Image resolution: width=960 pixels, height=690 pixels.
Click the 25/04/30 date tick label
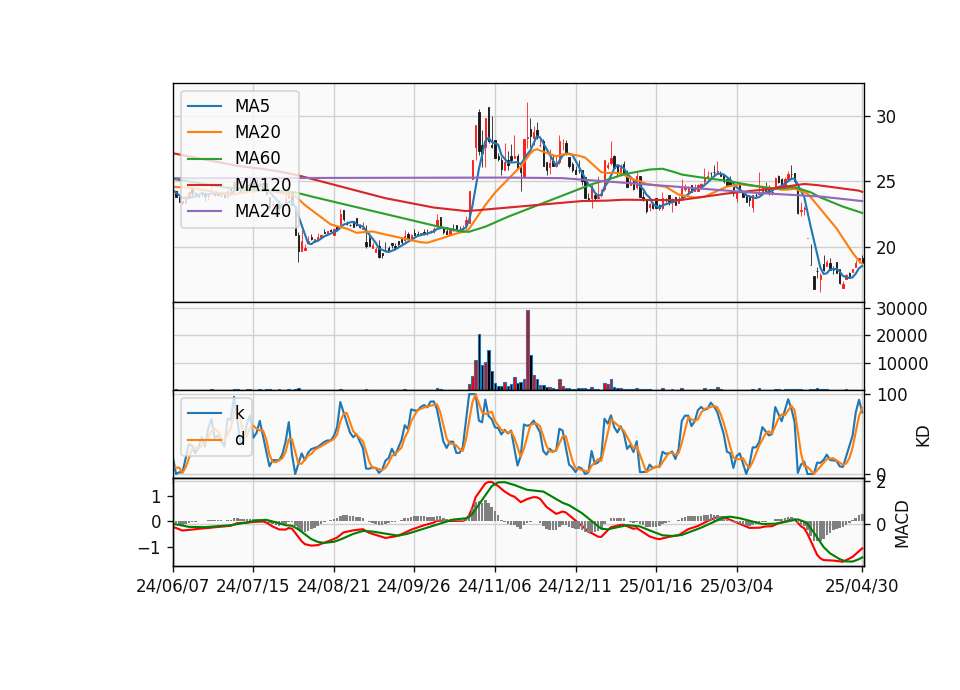point(862,586)
